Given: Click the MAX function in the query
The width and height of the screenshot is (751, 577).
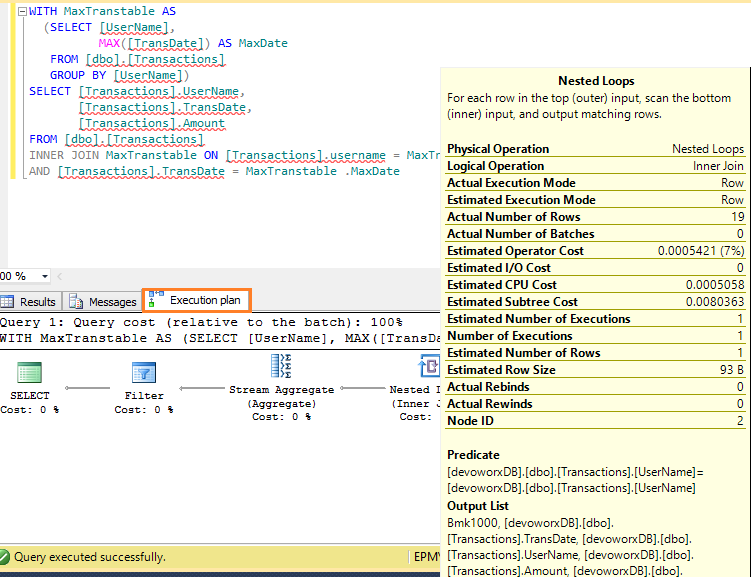Looking at the screenshot, I should point(110,43).
